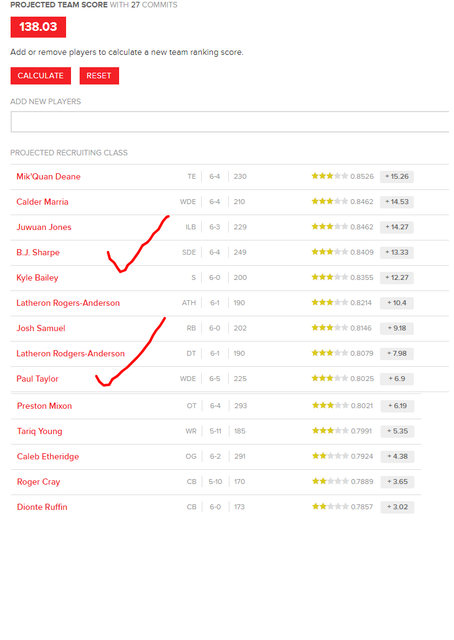The image size is (454, 640).
Task: Open Roger Cray player link
Action: [x=38, y=482]
